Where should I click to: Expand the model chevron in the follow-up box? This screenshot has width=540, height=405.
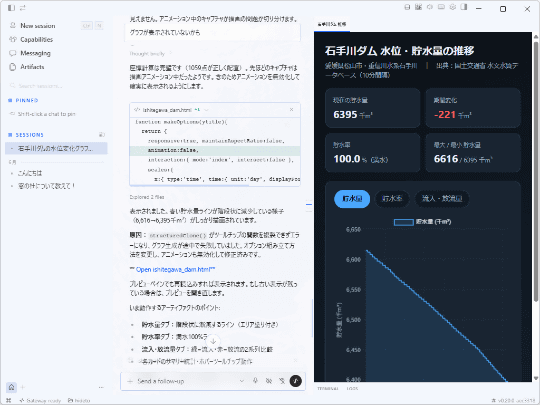pos(242,381)
